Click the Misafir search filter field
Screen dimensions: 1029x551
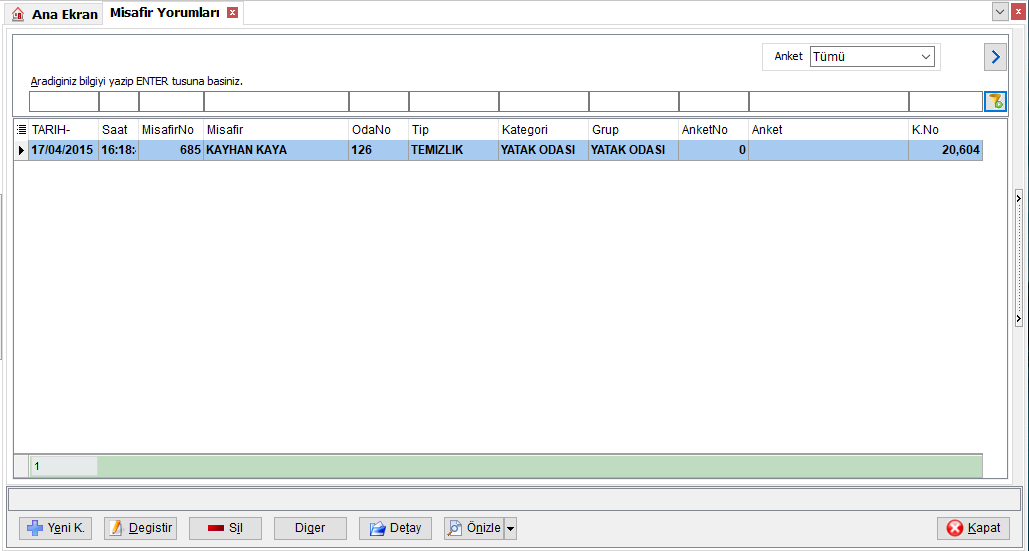[x=276, y=102]
